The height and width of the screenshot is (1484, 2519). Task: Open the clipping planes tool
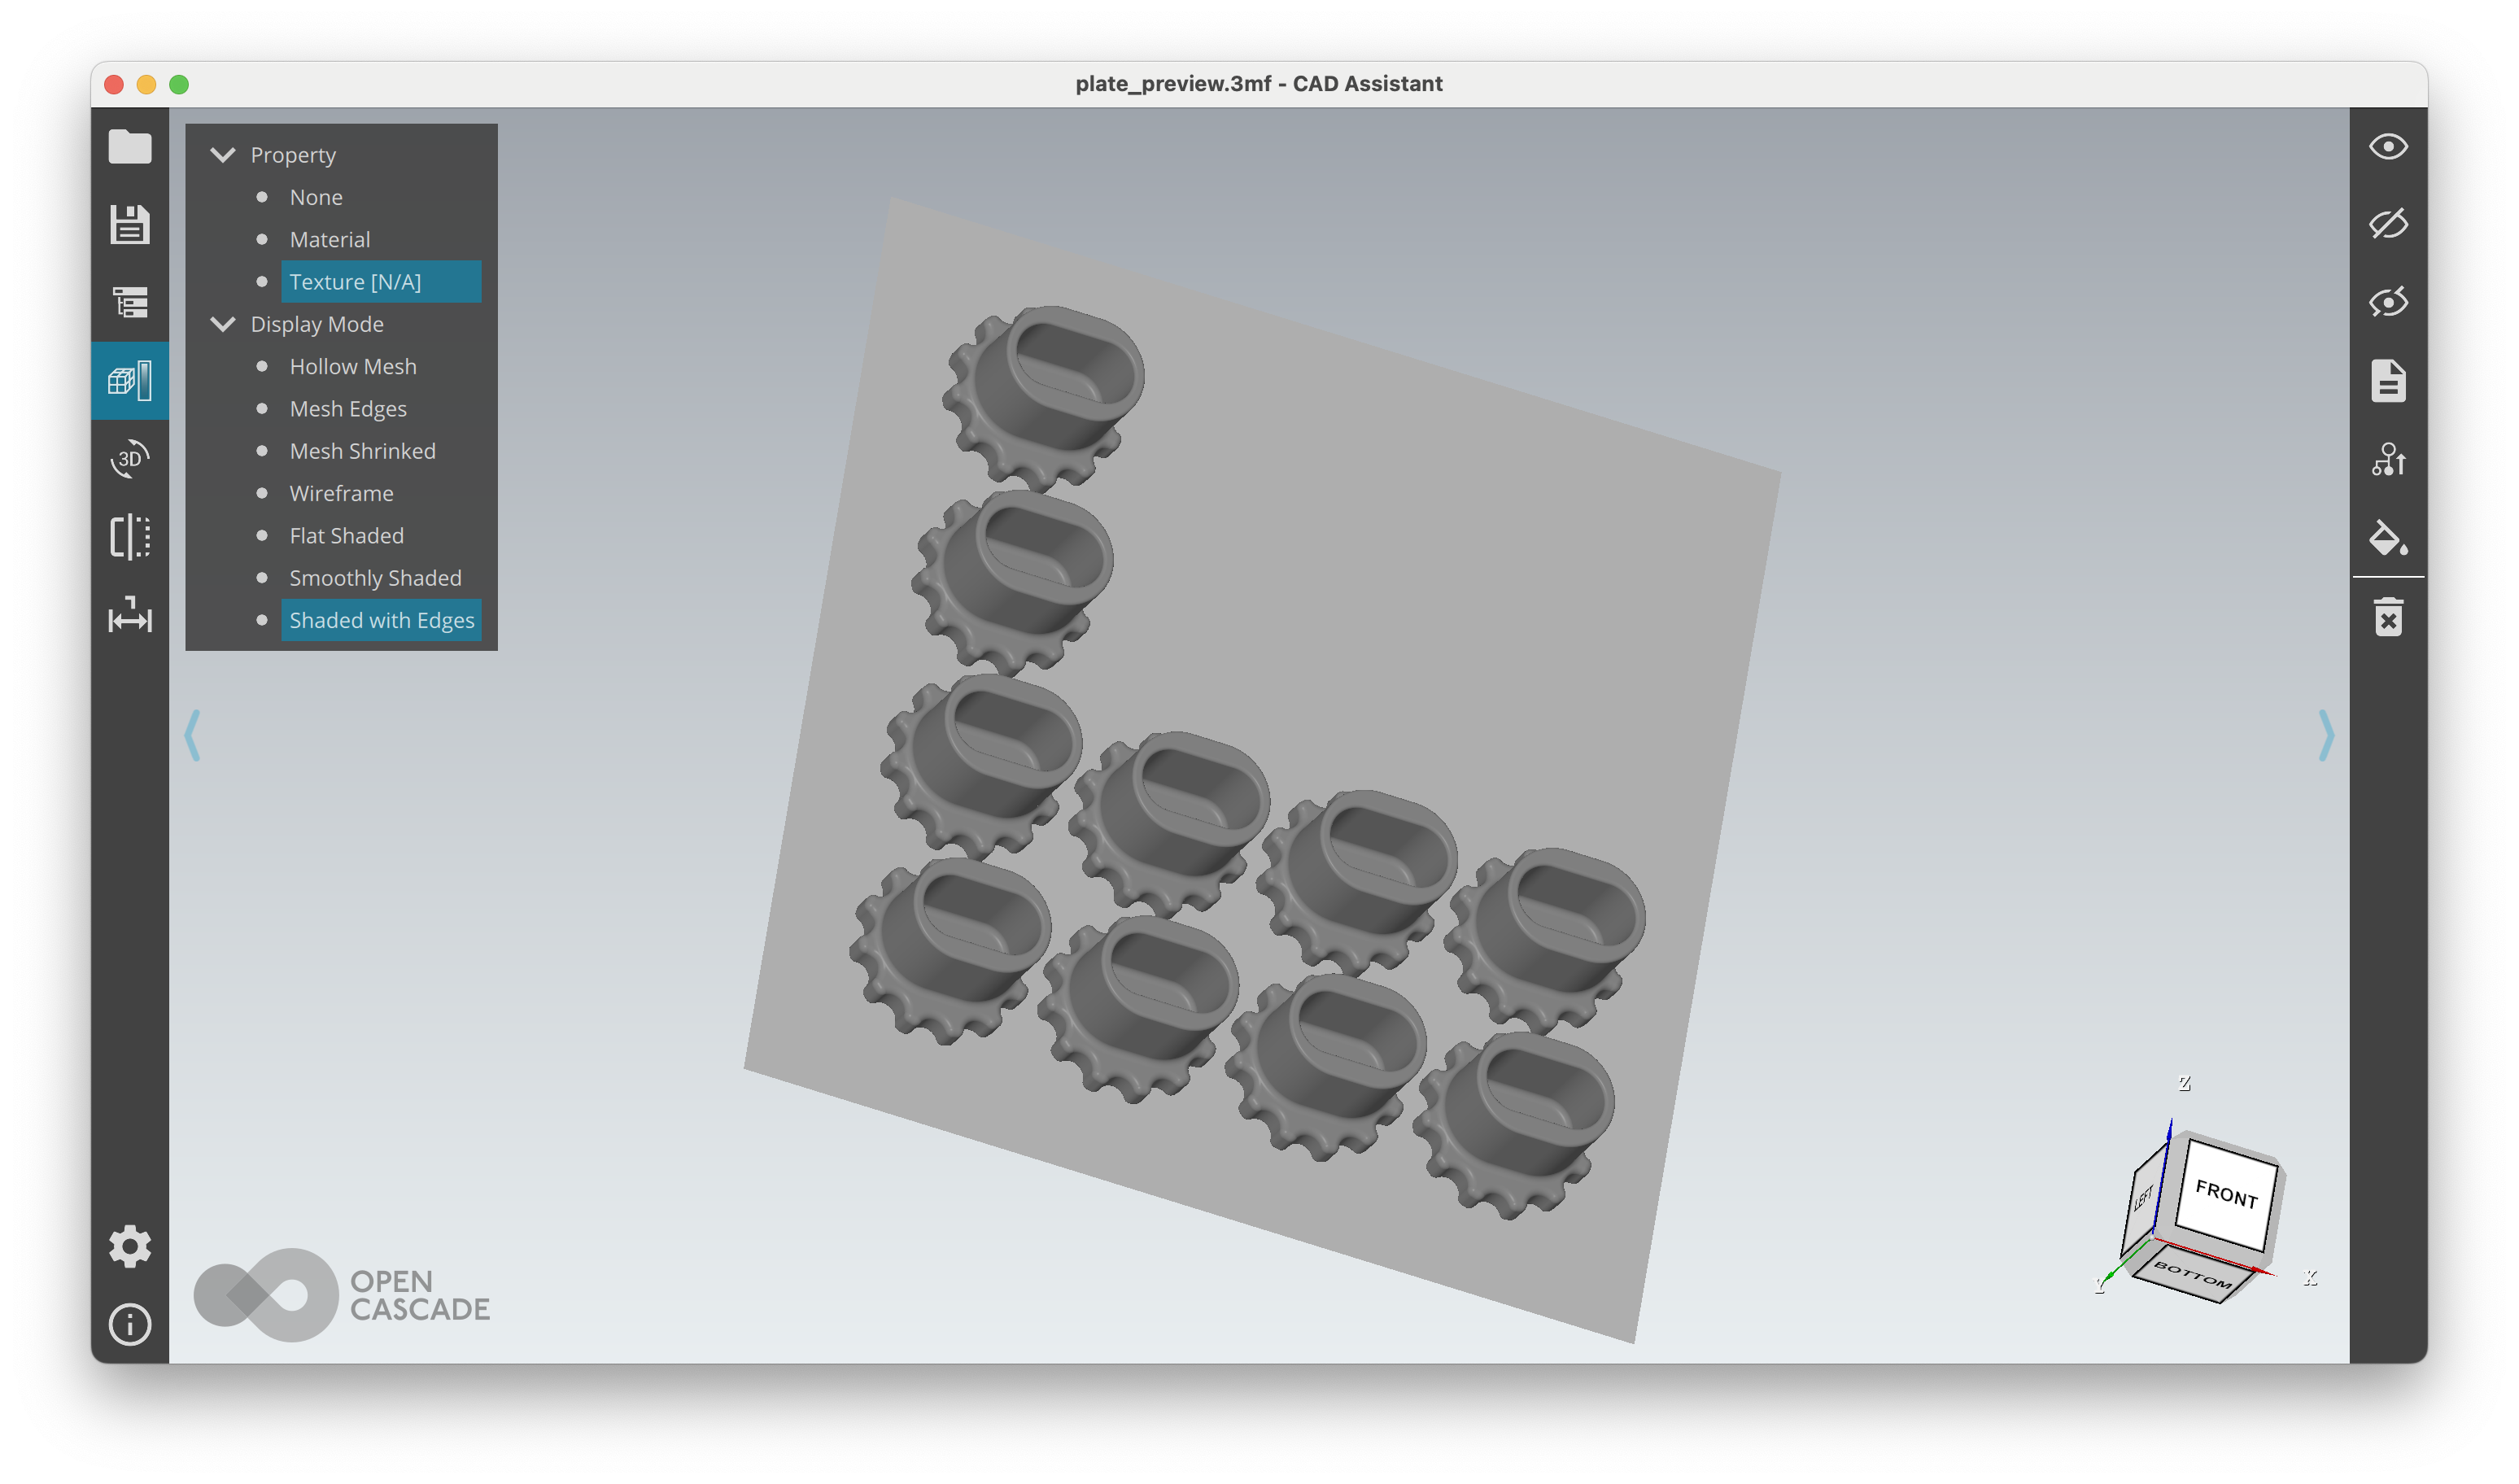(129, 538)
